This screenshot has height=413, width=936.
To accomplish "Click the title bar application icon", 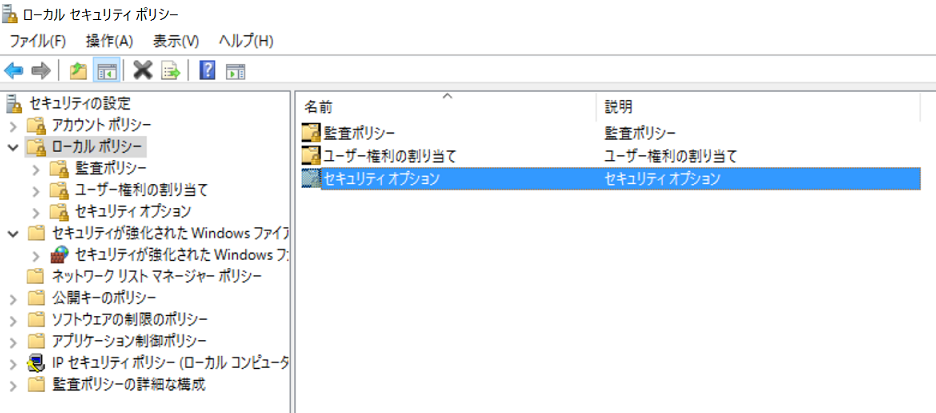I will (x=10, y=14).
